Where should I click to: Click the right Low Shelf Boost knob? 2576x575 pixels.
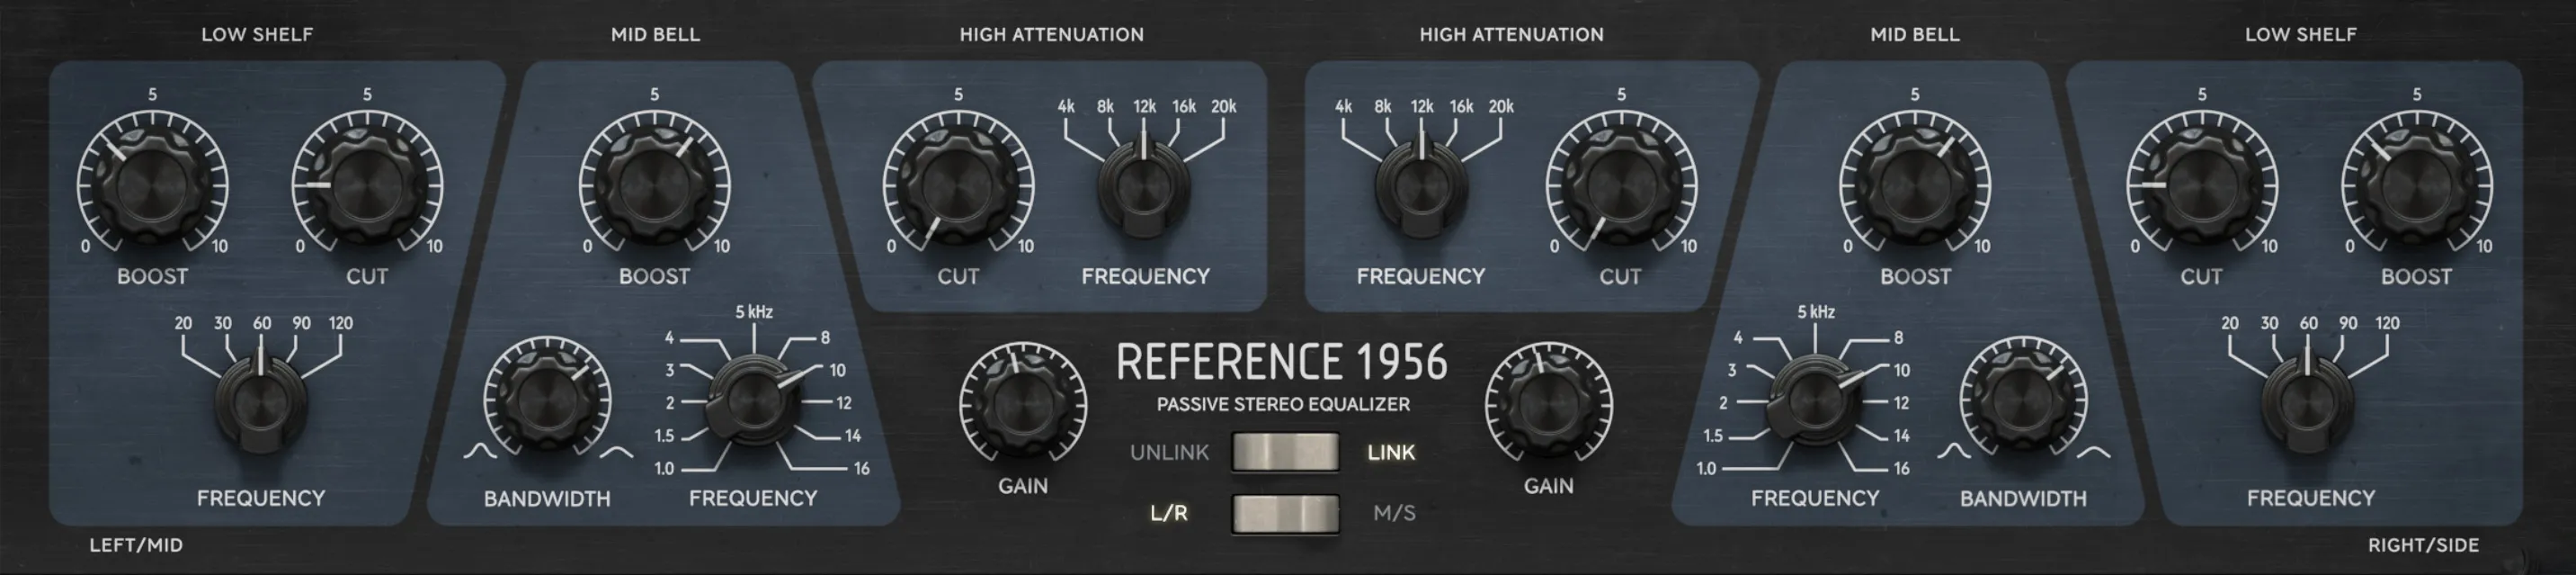point(2417,186)
